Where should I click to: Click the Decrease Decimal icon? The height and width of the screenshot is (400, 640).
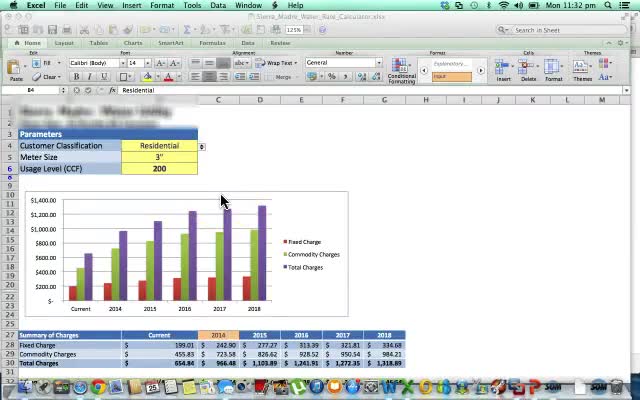coord(376,77)
